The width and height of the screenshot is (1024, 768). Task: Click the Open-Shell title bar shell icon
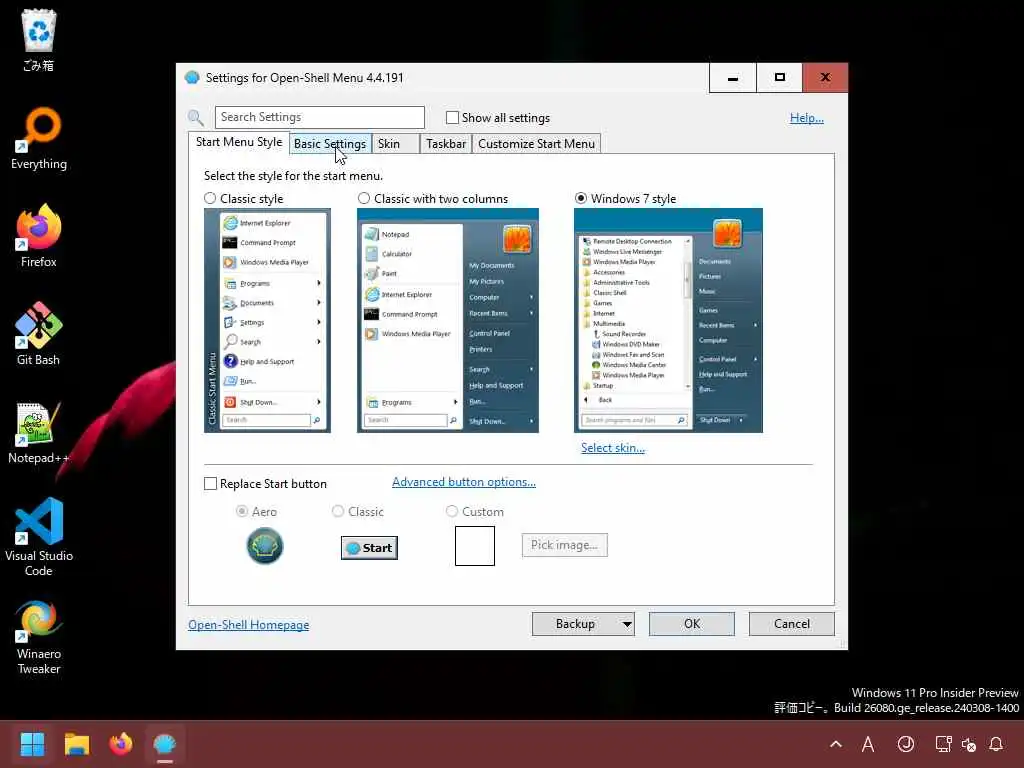click(x=192, y=78)
